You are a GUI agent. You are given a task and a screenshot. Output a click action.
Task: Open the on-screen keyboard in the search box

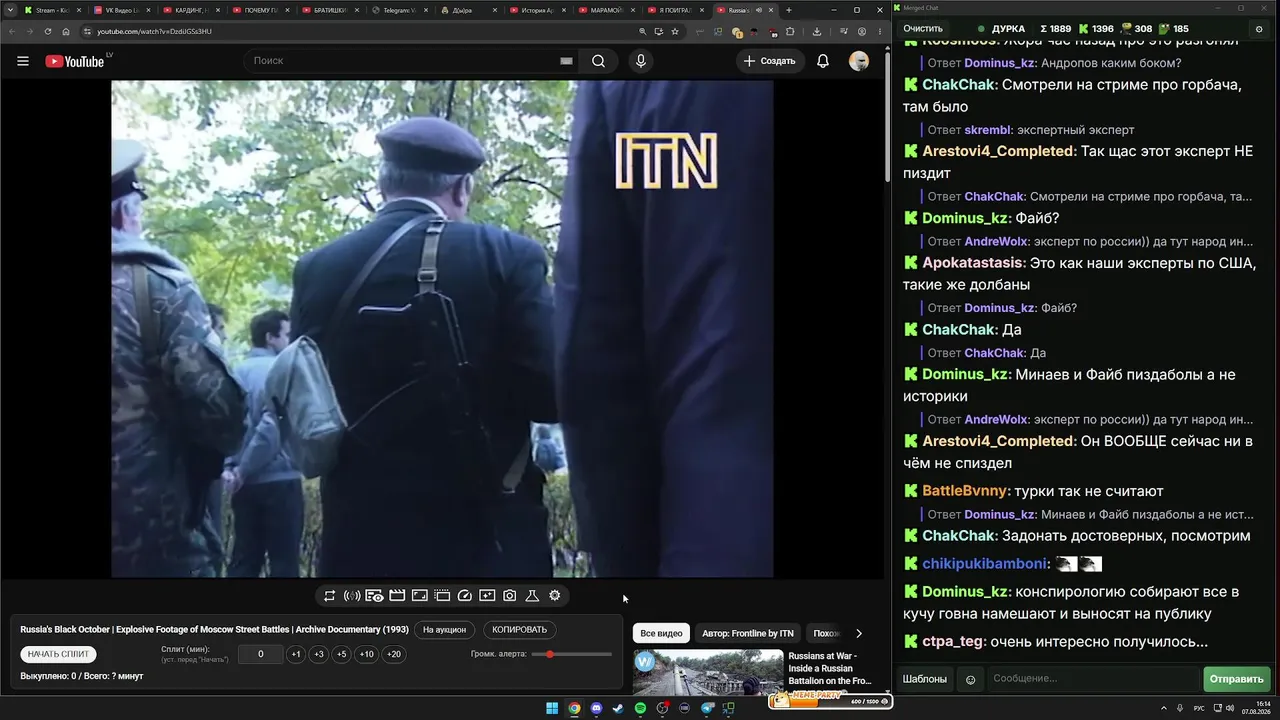pyautogui.click(x=566, y=61)
